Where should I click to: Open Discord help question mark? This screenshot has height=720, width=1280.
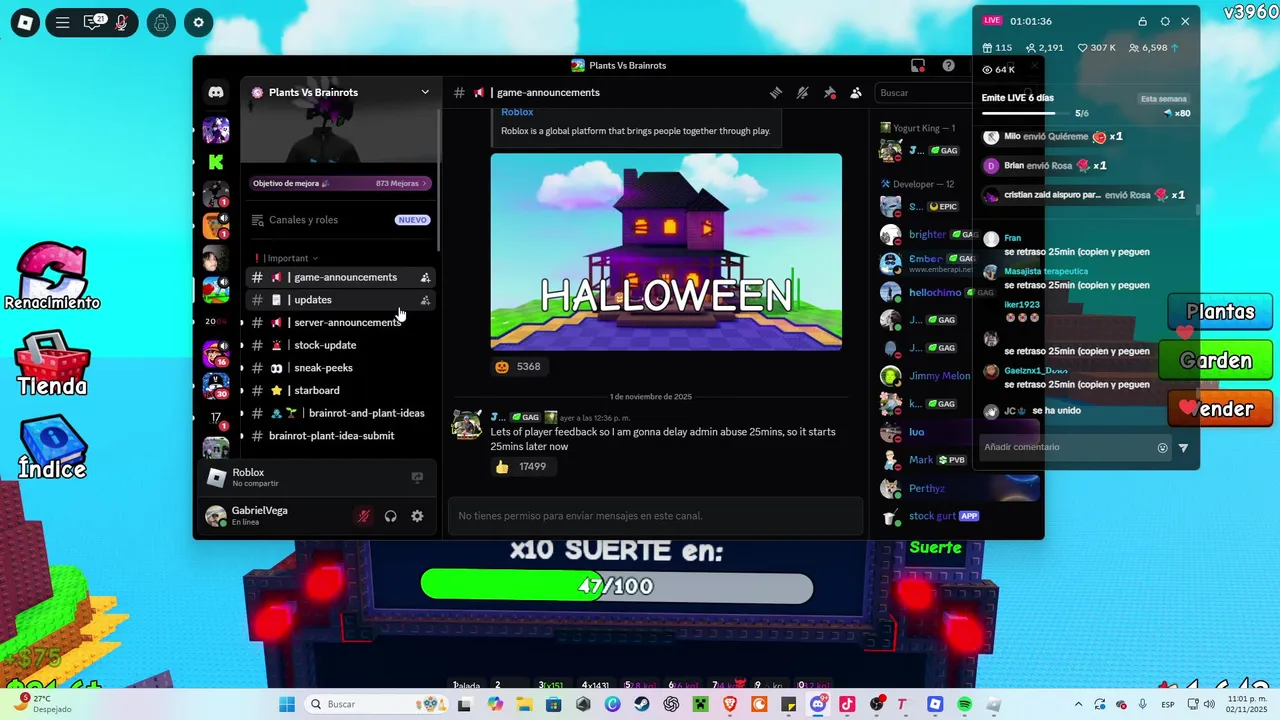click(948, 65)
